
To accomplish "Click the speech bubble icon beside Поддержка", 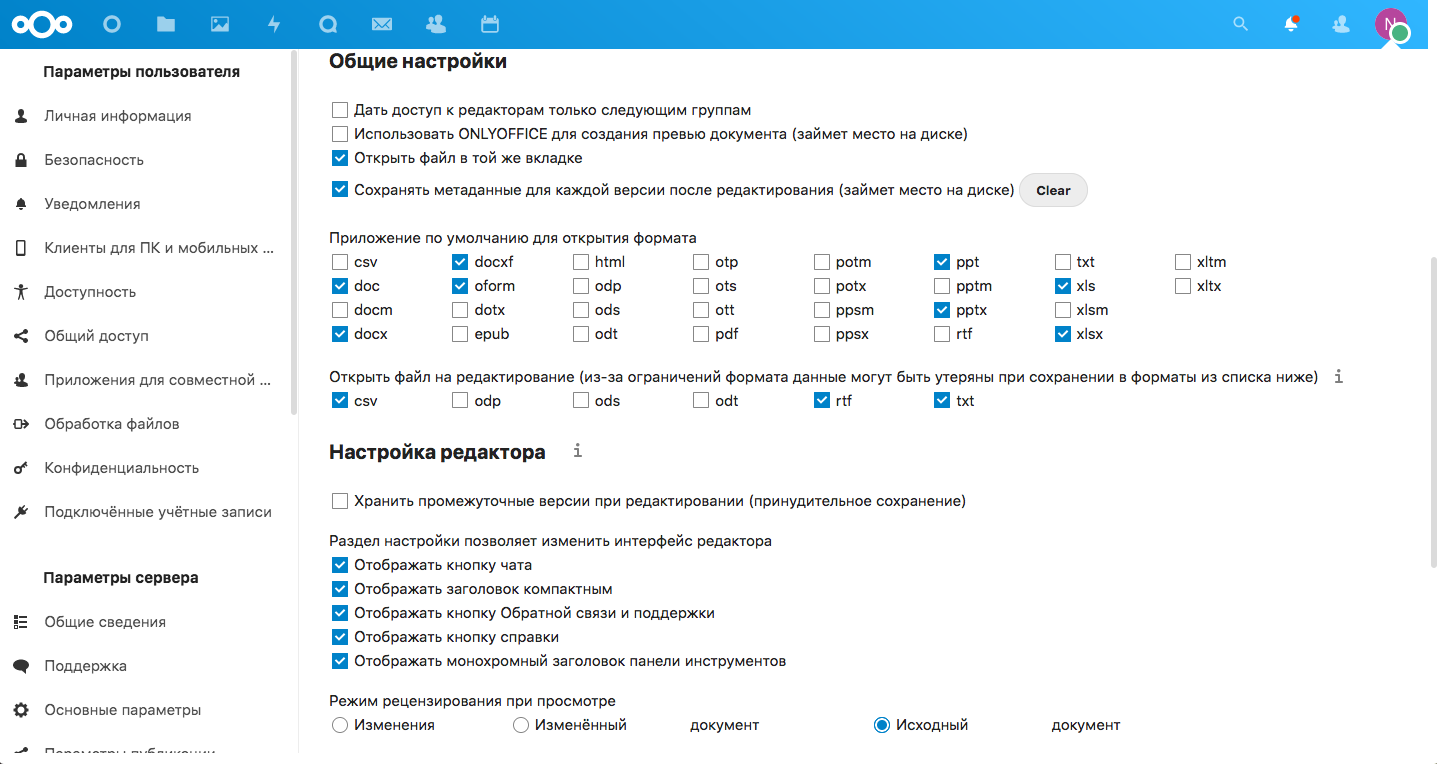I will point(21,666).
